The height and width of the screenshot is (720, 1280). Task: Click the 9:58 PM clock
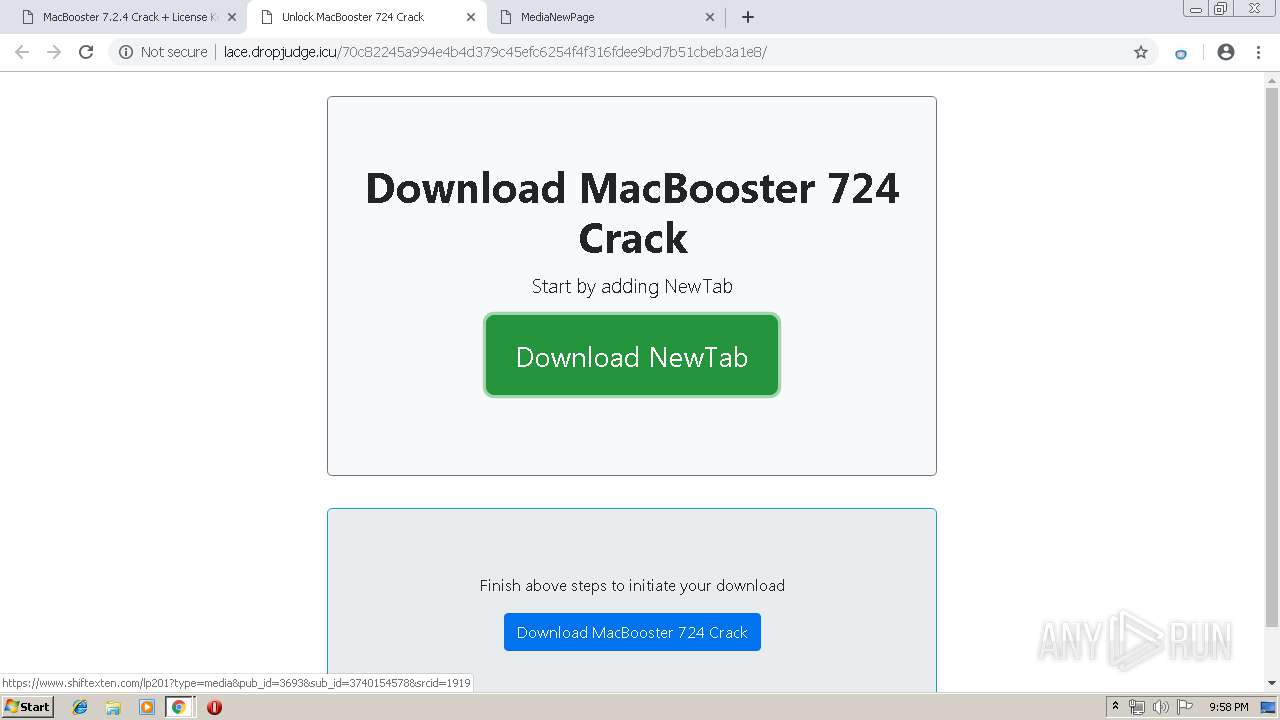click(x=1228, y=707)
